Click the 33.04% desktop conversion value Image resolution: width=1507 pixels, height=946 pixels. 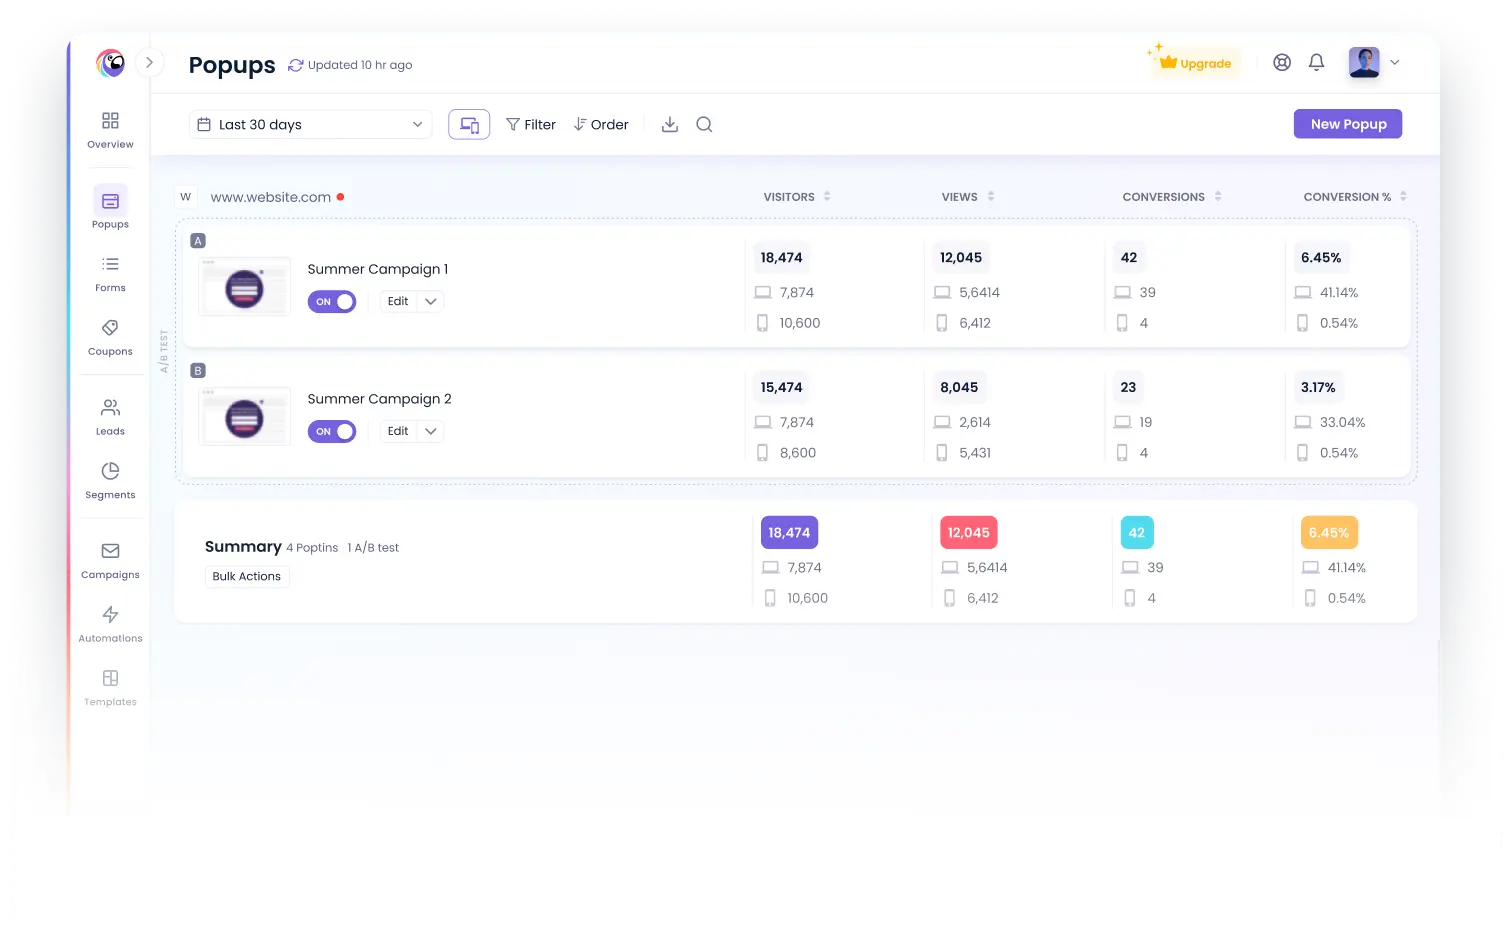(1342, 422)
